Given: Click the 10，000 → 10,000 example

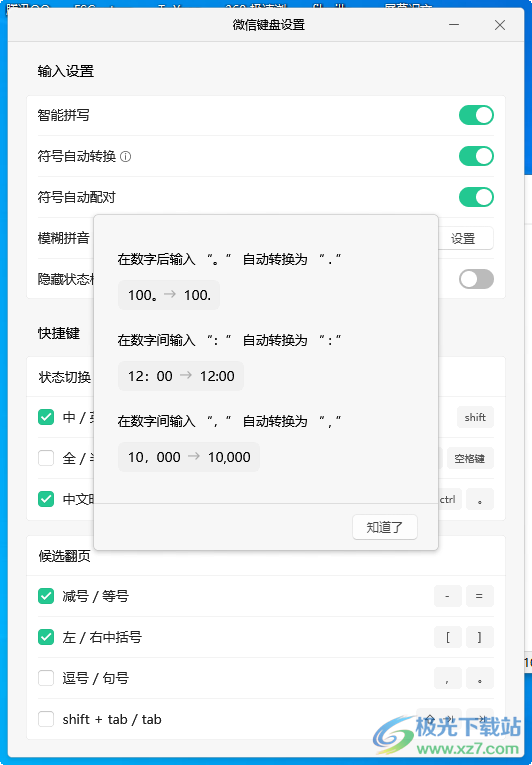Looking at the screenshot, I should click(189, 457).
